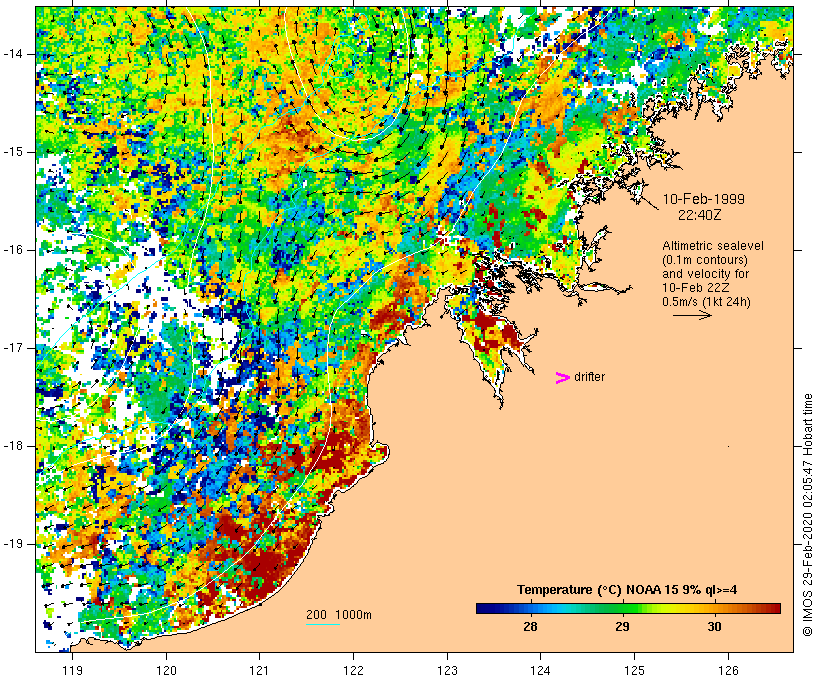Image resolution: width=820 pixels, height=680 pixels.
Task: Click the latitude axis label '-18'
Action: [x=13, y=446]
